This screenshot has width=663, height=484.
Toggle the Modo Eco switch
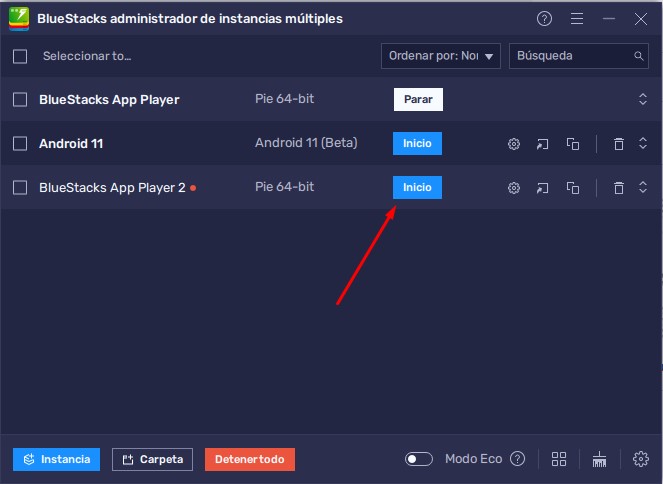pyautogui.click(x=419, y=459)
